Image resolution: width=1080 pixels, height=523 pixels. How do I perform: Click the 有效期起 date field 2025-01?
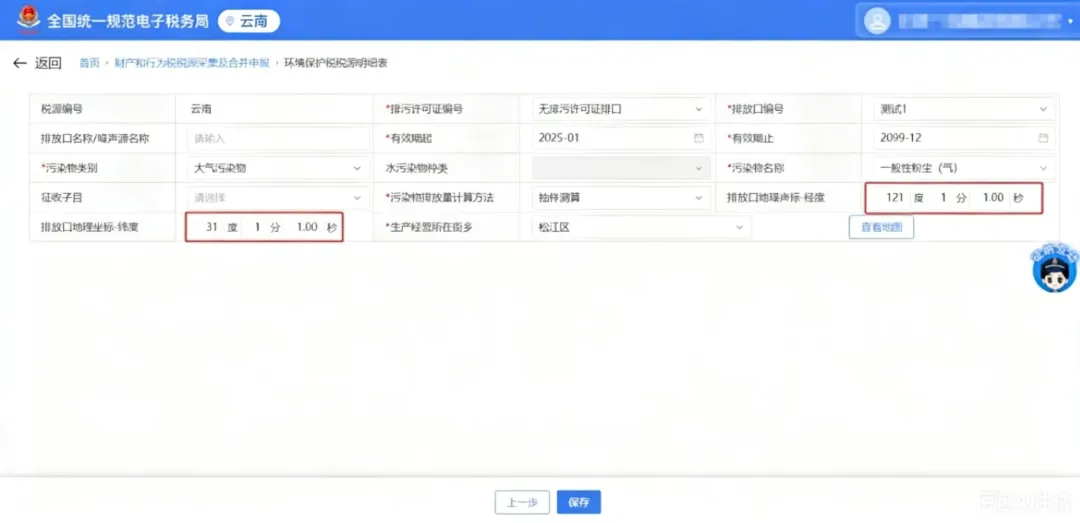(621, 138)
